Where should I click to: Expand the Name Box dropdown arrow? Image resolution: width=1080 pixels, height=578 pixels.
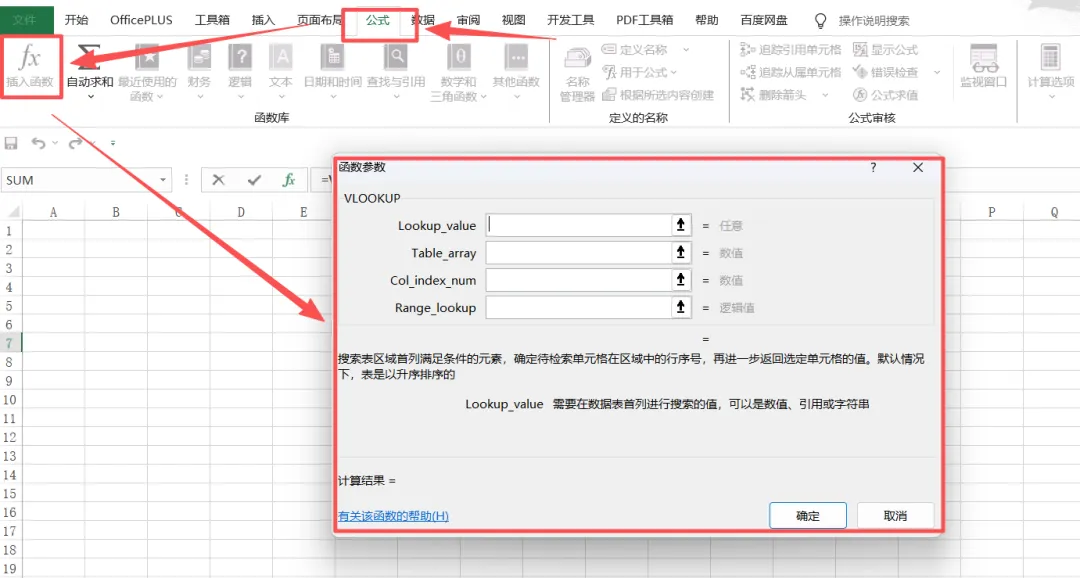click(x=163, y=180)
